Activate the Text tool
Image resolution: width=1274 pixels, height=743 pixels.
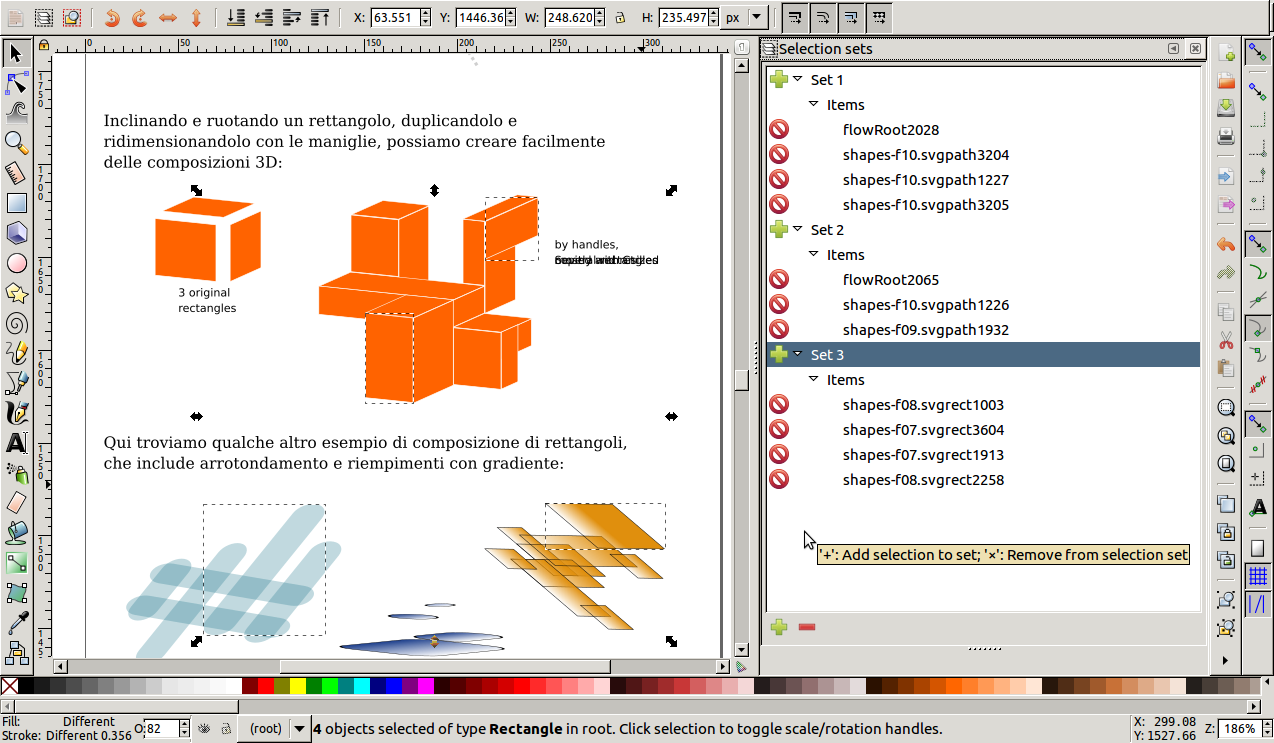[x=16, y=442]
